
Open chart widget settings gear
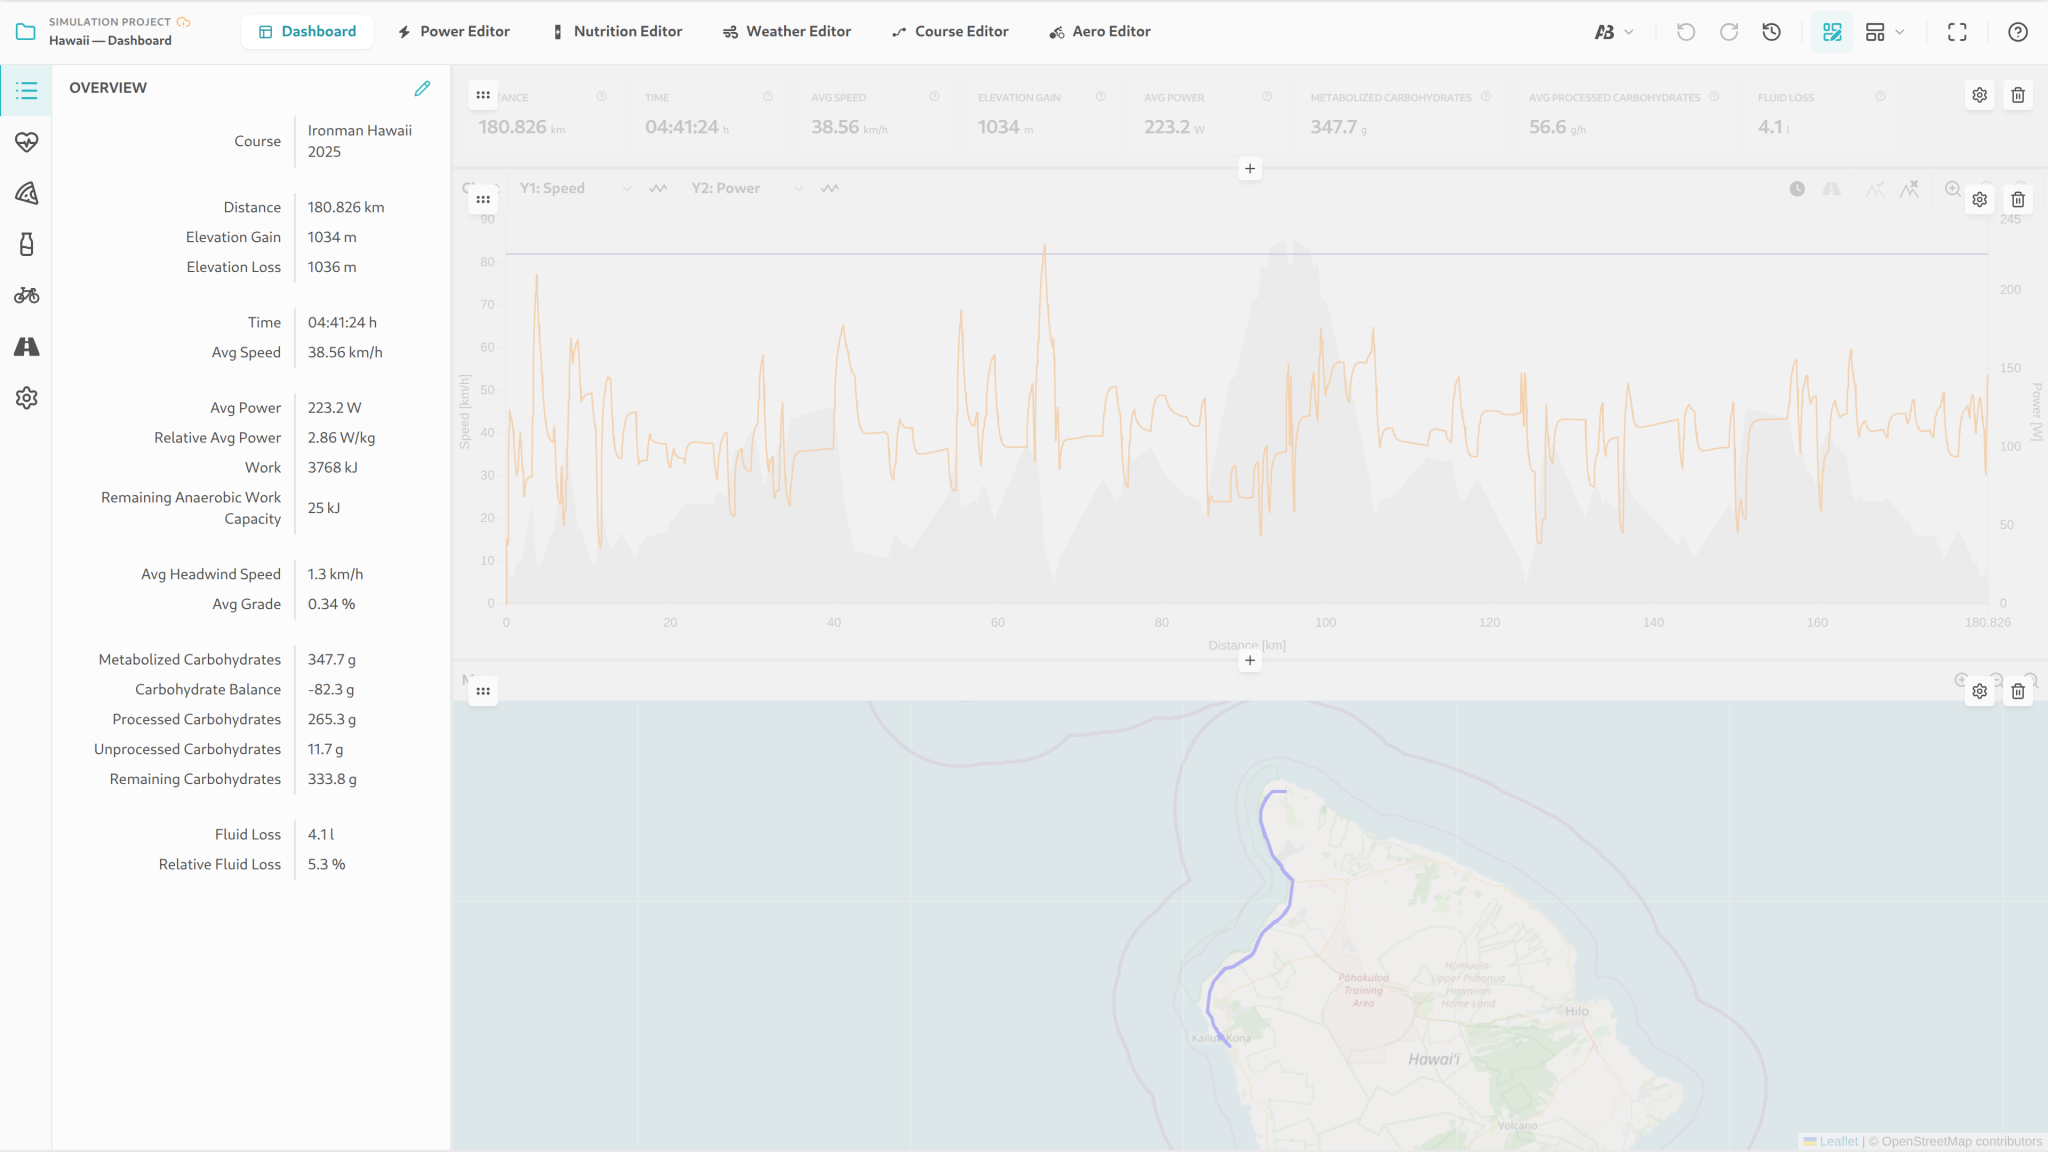pos(1979,199)
